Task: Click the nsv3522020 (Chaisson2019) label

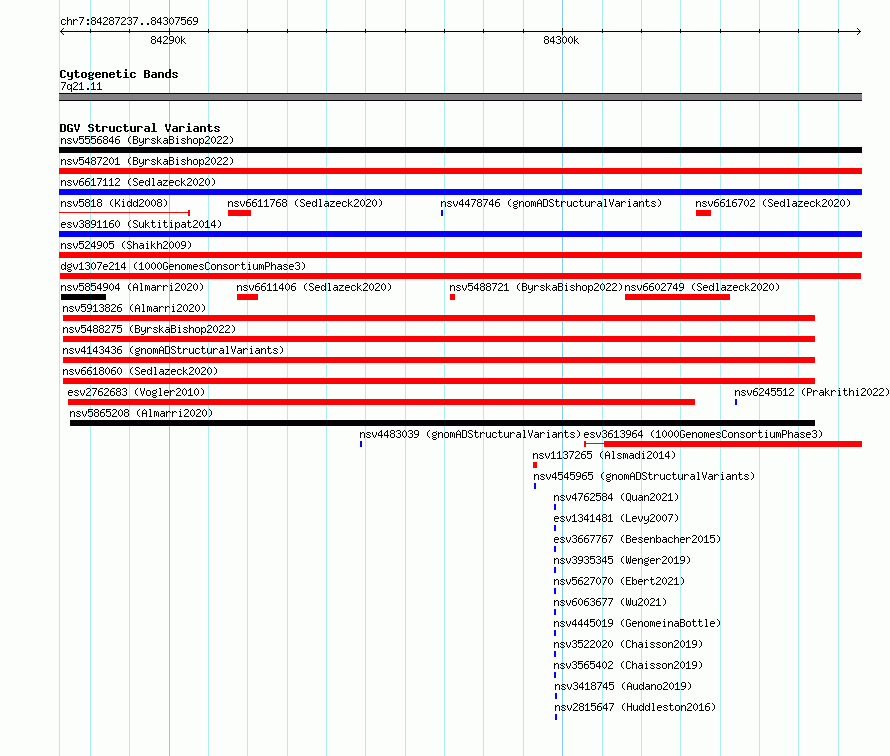Action: [x=628, y=644]
